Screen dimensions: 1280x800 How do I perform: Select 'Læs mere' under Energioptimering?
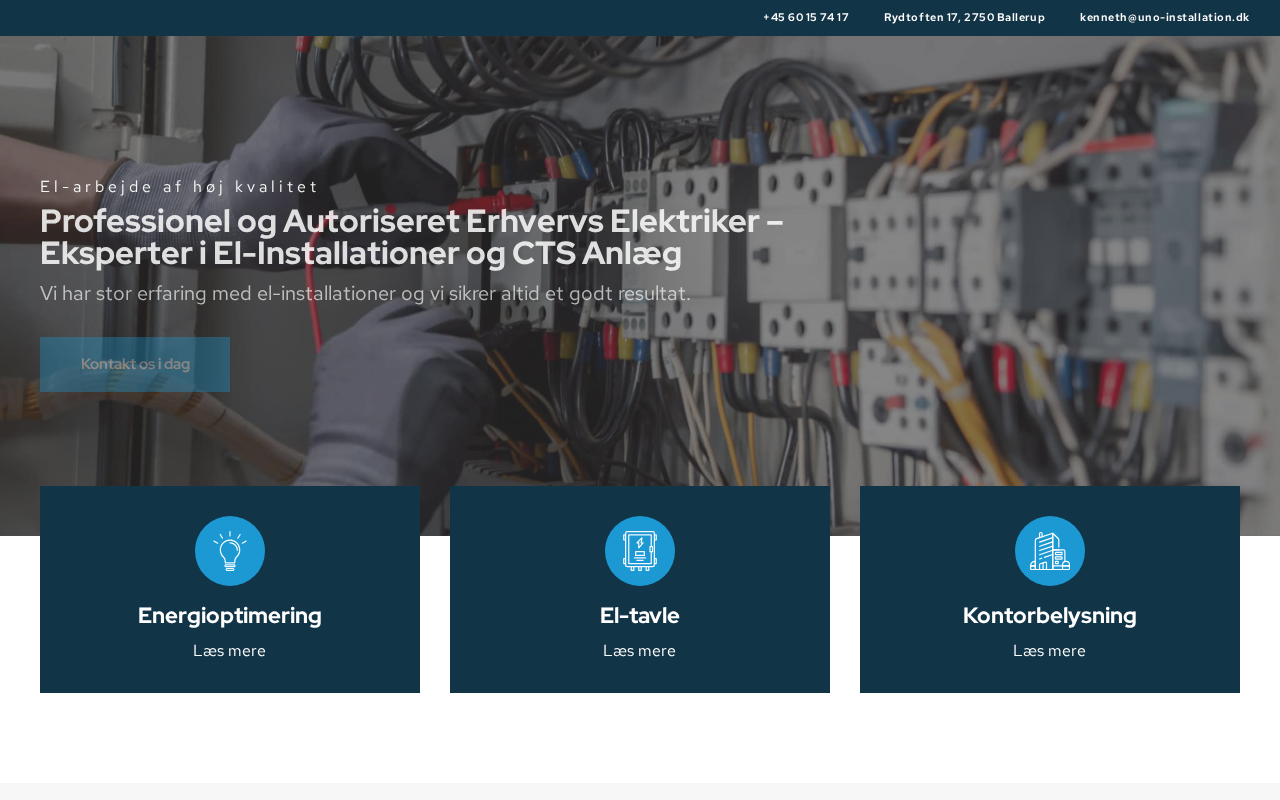pyautogui.click(x=230, y=651)
